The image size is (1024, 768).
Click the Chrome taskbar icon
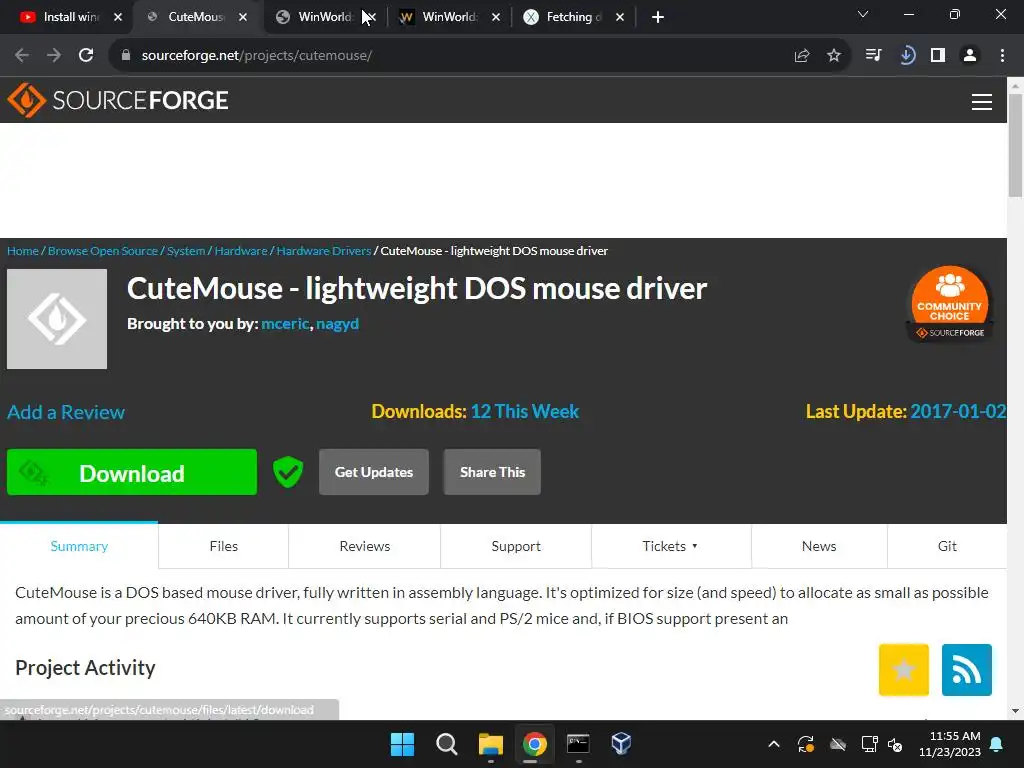[x=534, y=744]
